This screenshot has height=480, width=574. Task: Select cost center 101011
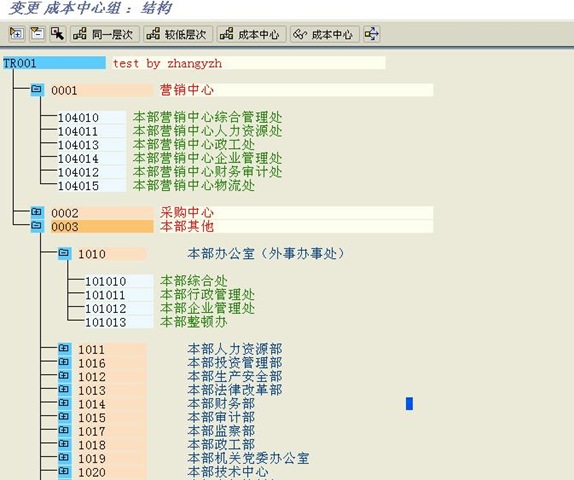coord(119,294)
